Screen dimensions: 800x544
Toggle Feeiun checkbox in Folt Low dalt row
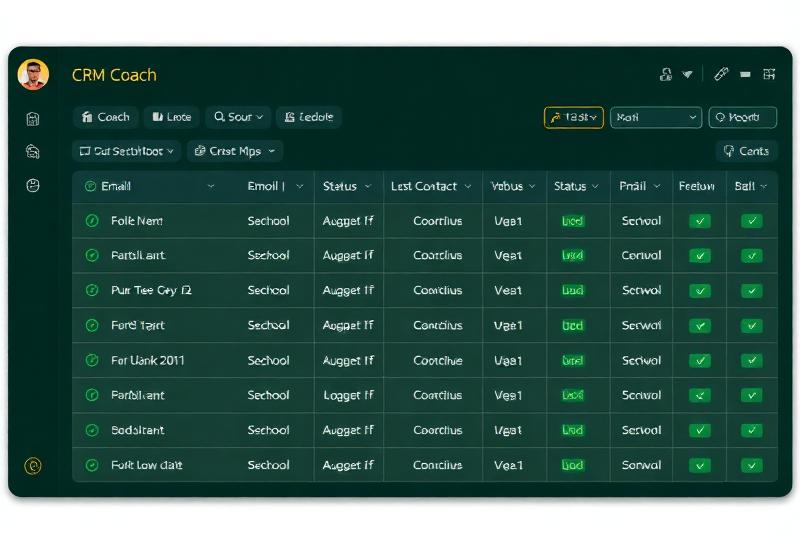click(700, 465)
